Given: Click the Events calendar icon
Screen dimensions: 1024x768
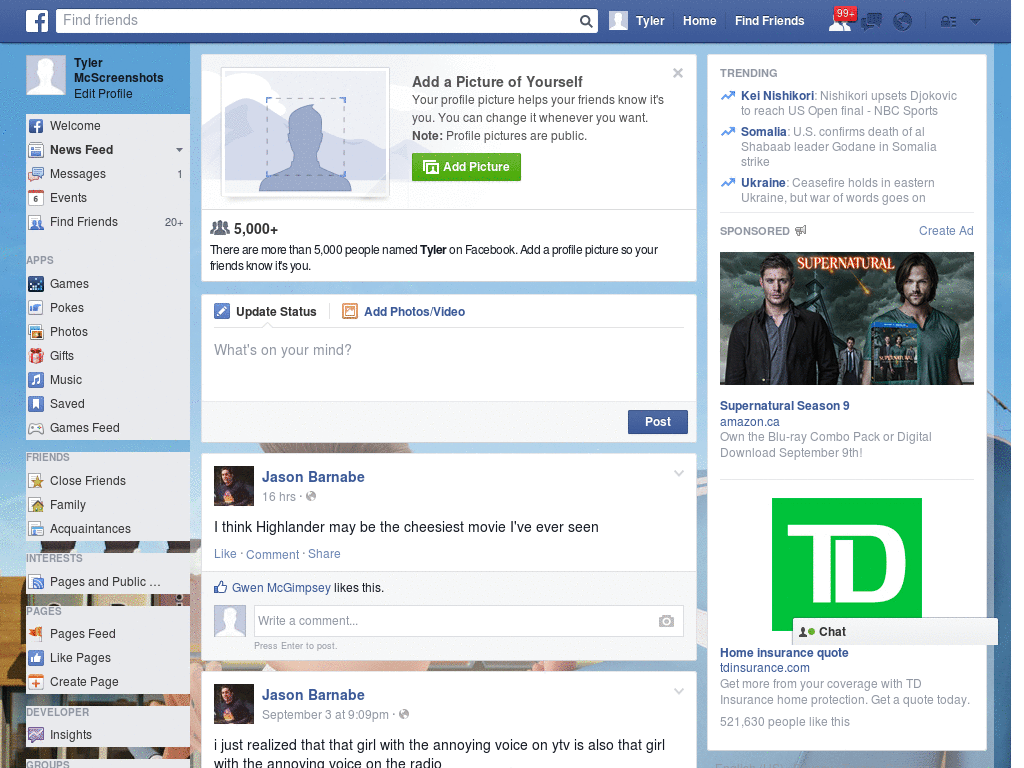Looking at the screenshot, I should 36,198.
